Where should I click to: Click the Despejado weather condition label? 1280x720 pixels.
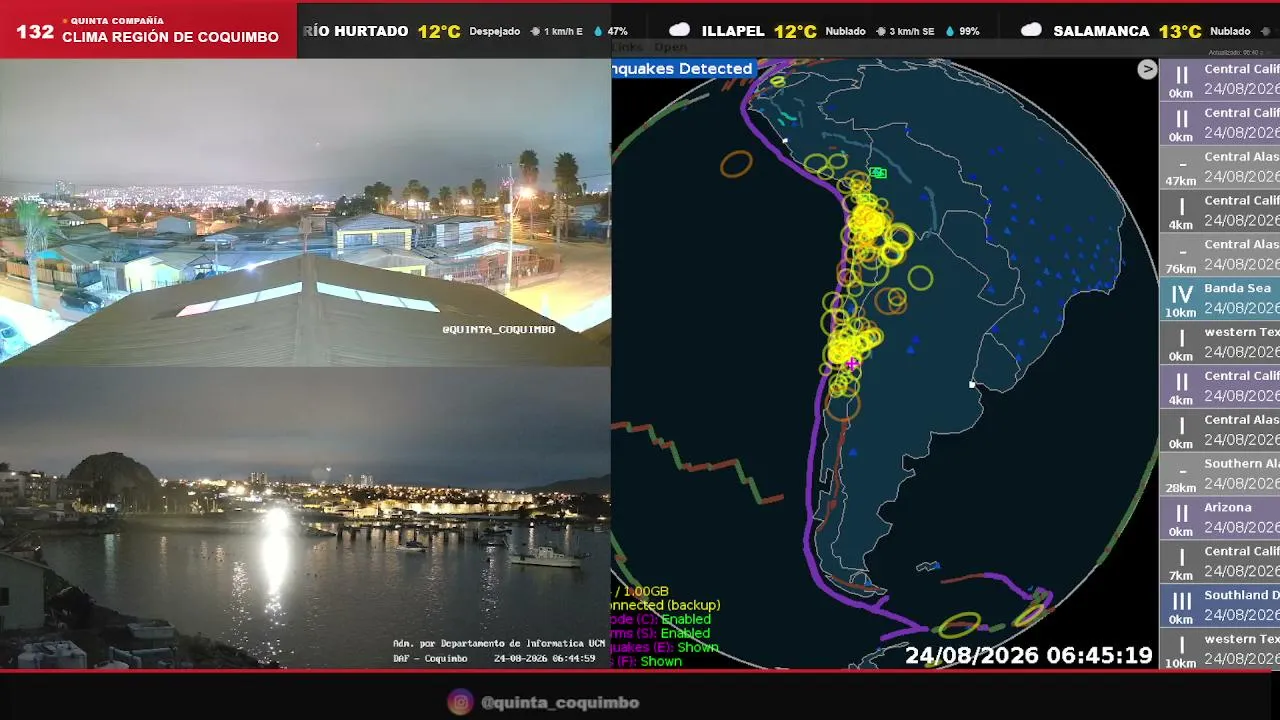pos(494,31)
